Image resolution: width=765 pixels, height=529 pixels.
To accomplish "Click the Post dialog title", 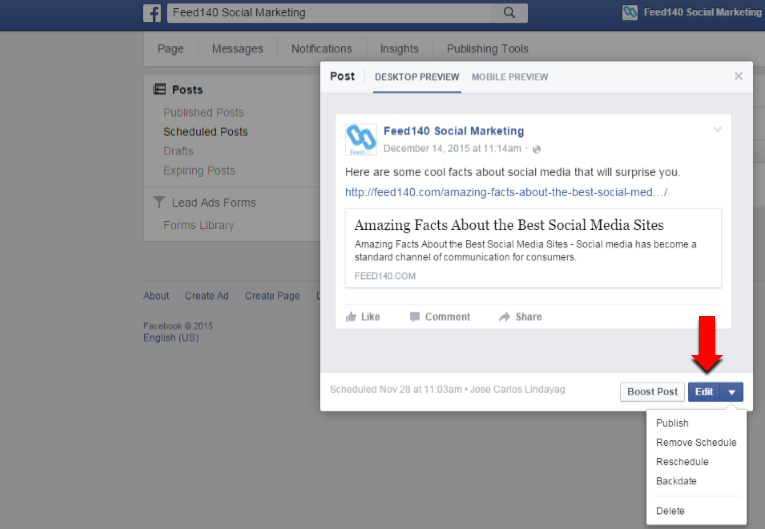I will (x=342, y=76).
